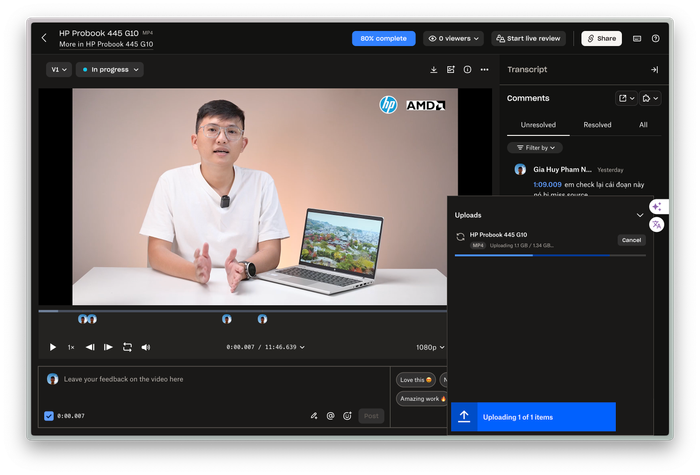Open the Filter by dropdown
The image size is (700, 475).
coord(535,148)
